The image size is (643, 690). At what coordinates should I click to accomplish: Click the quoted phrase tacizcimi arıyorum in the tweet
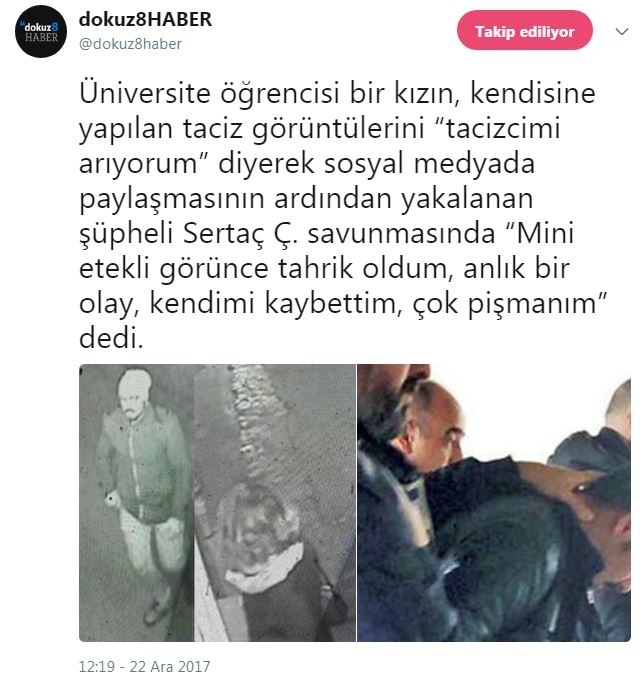(320, 146)
